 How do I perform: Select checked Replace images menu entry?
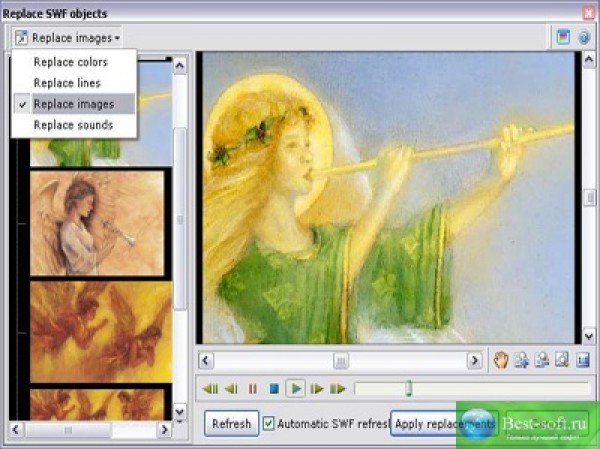pyautogui.click(x=74, y=104)
